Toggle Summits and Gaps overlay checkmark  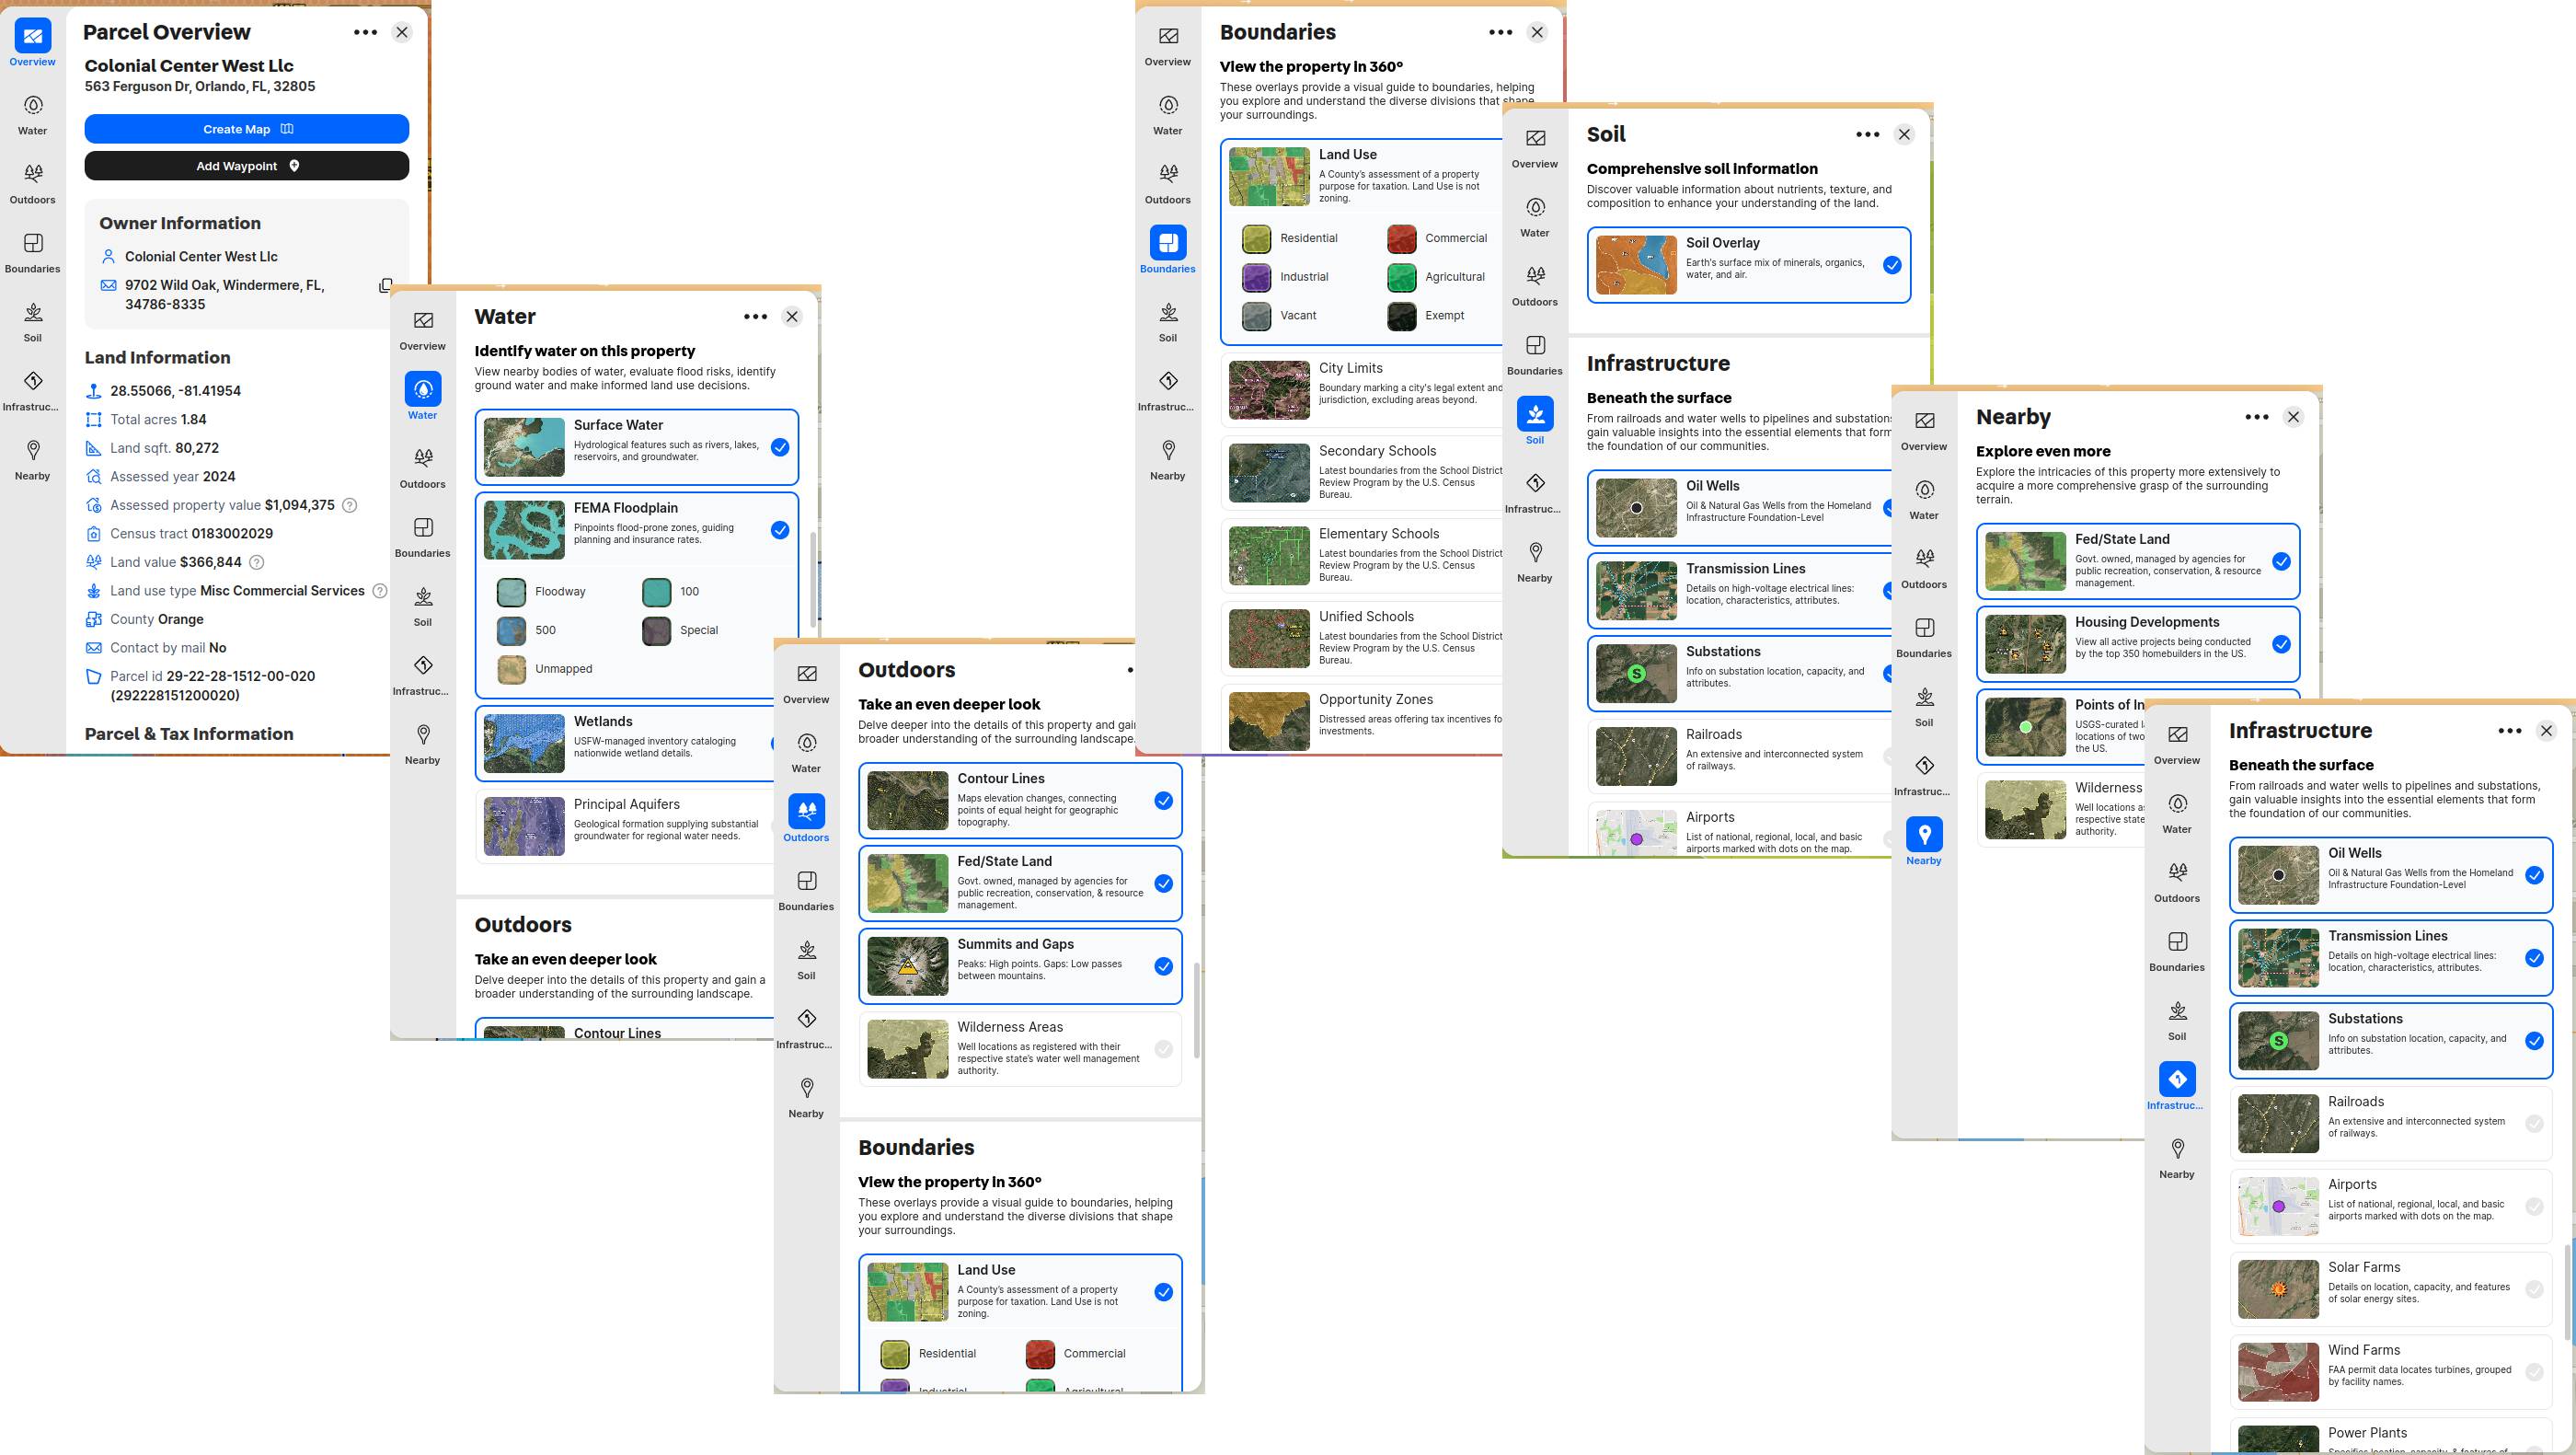click(1163, 966)
